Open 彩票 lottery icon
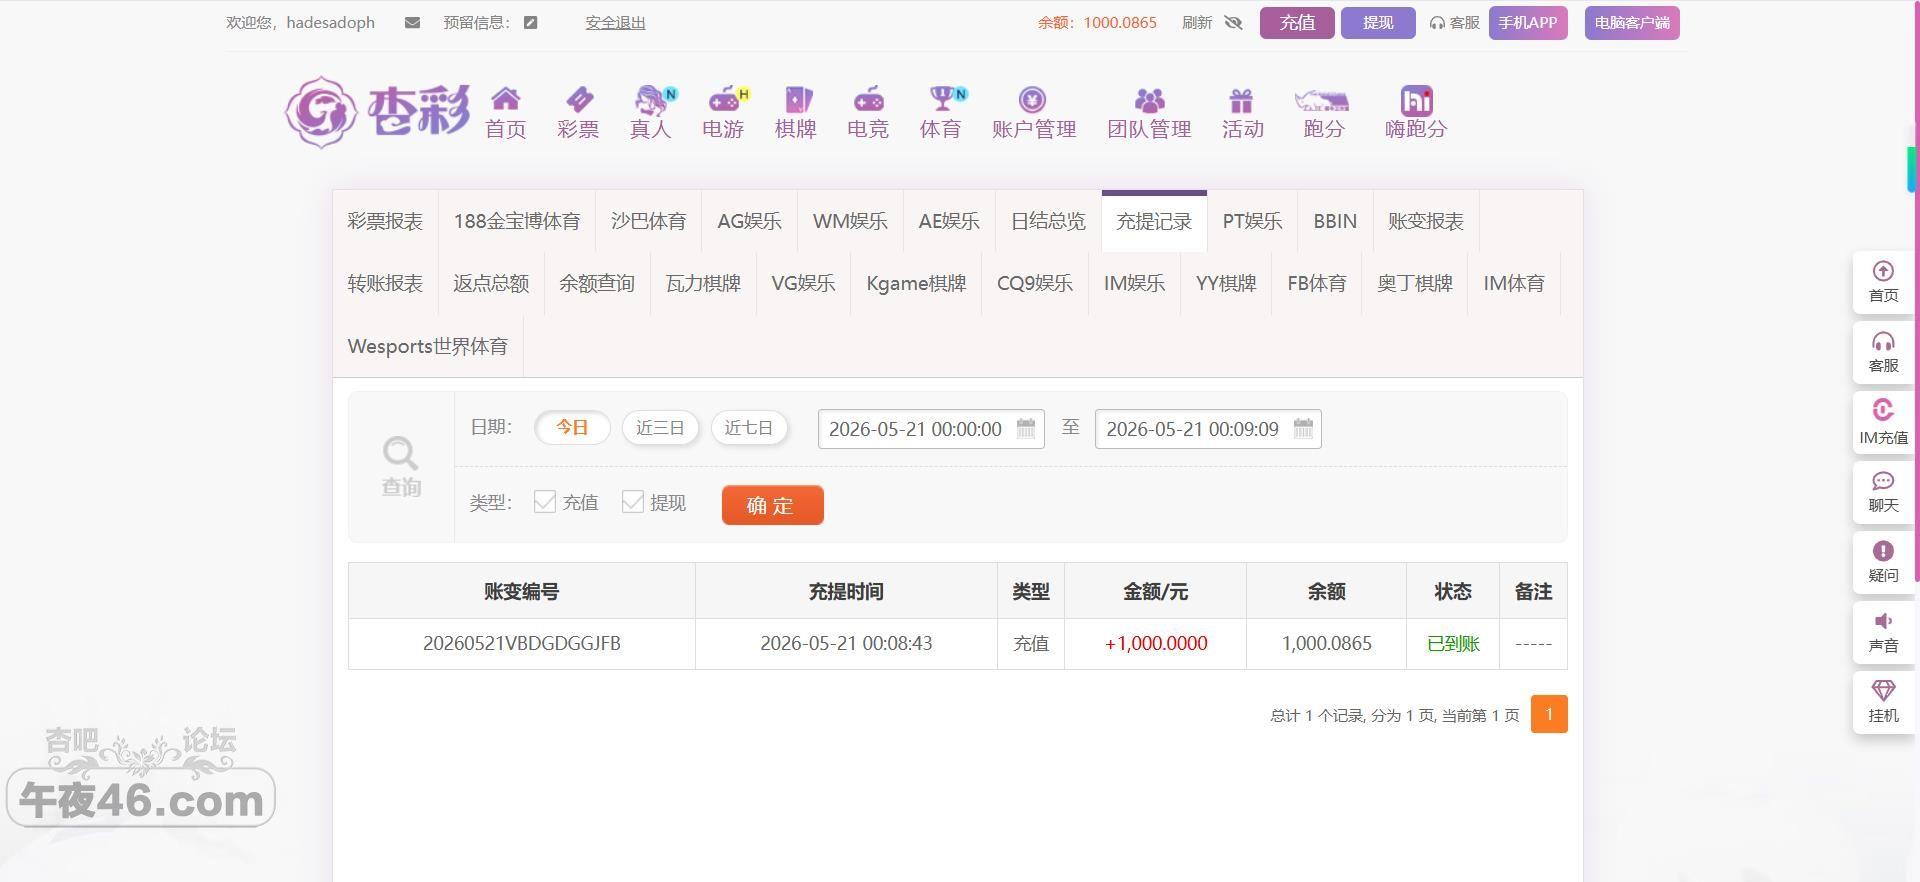Screen dimensions: 1920x882 (x=579, y=99)
